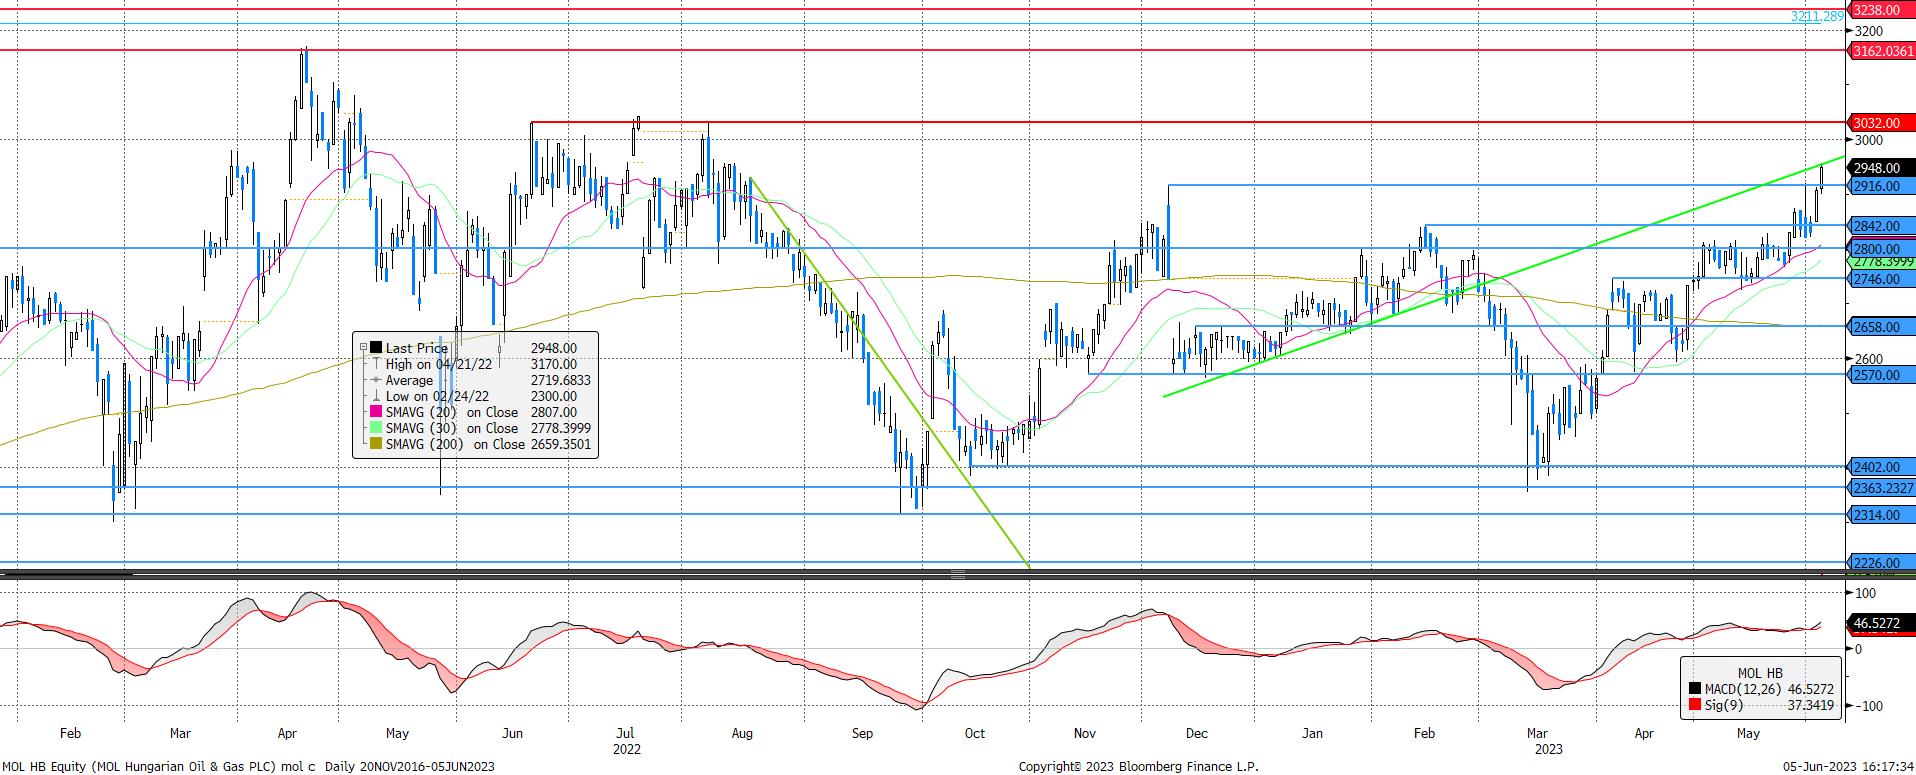Image resolution: width=1916 pixels, height=775 pixels.
Task: Click the Jun month label on the time axis
Action: pos(512,733)
